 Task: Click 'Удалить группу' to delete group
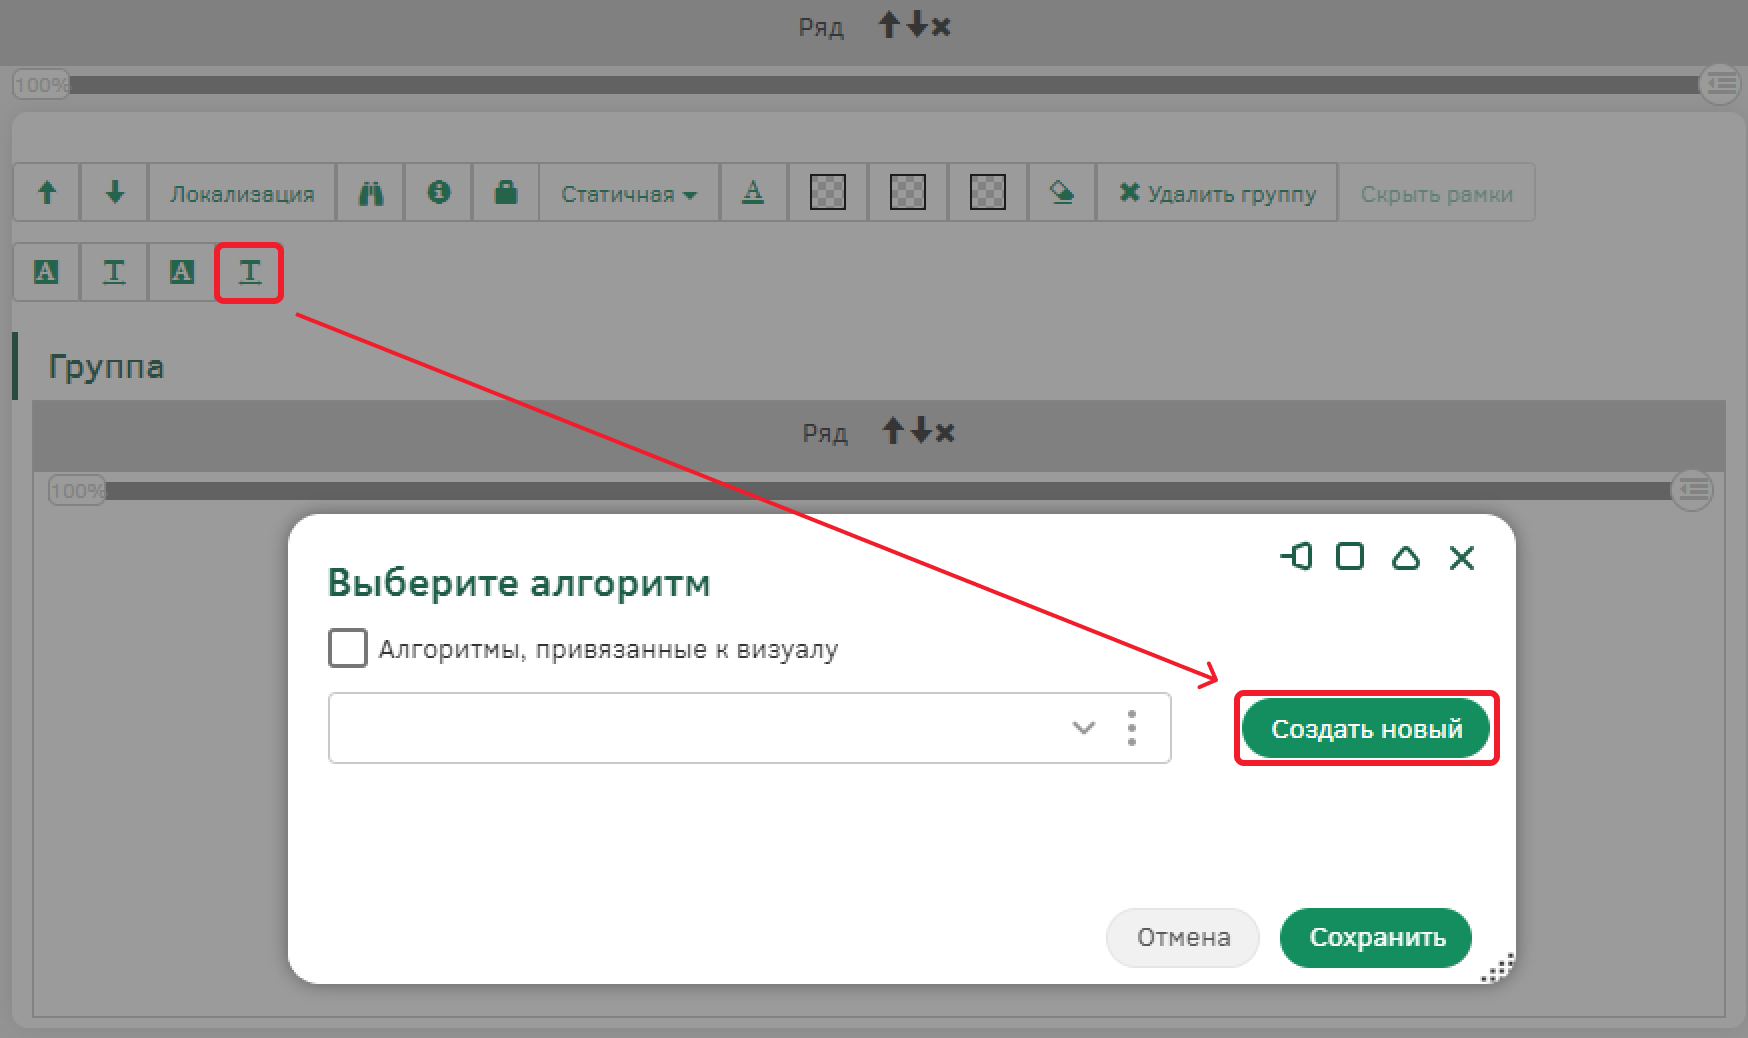point(1217,193)
